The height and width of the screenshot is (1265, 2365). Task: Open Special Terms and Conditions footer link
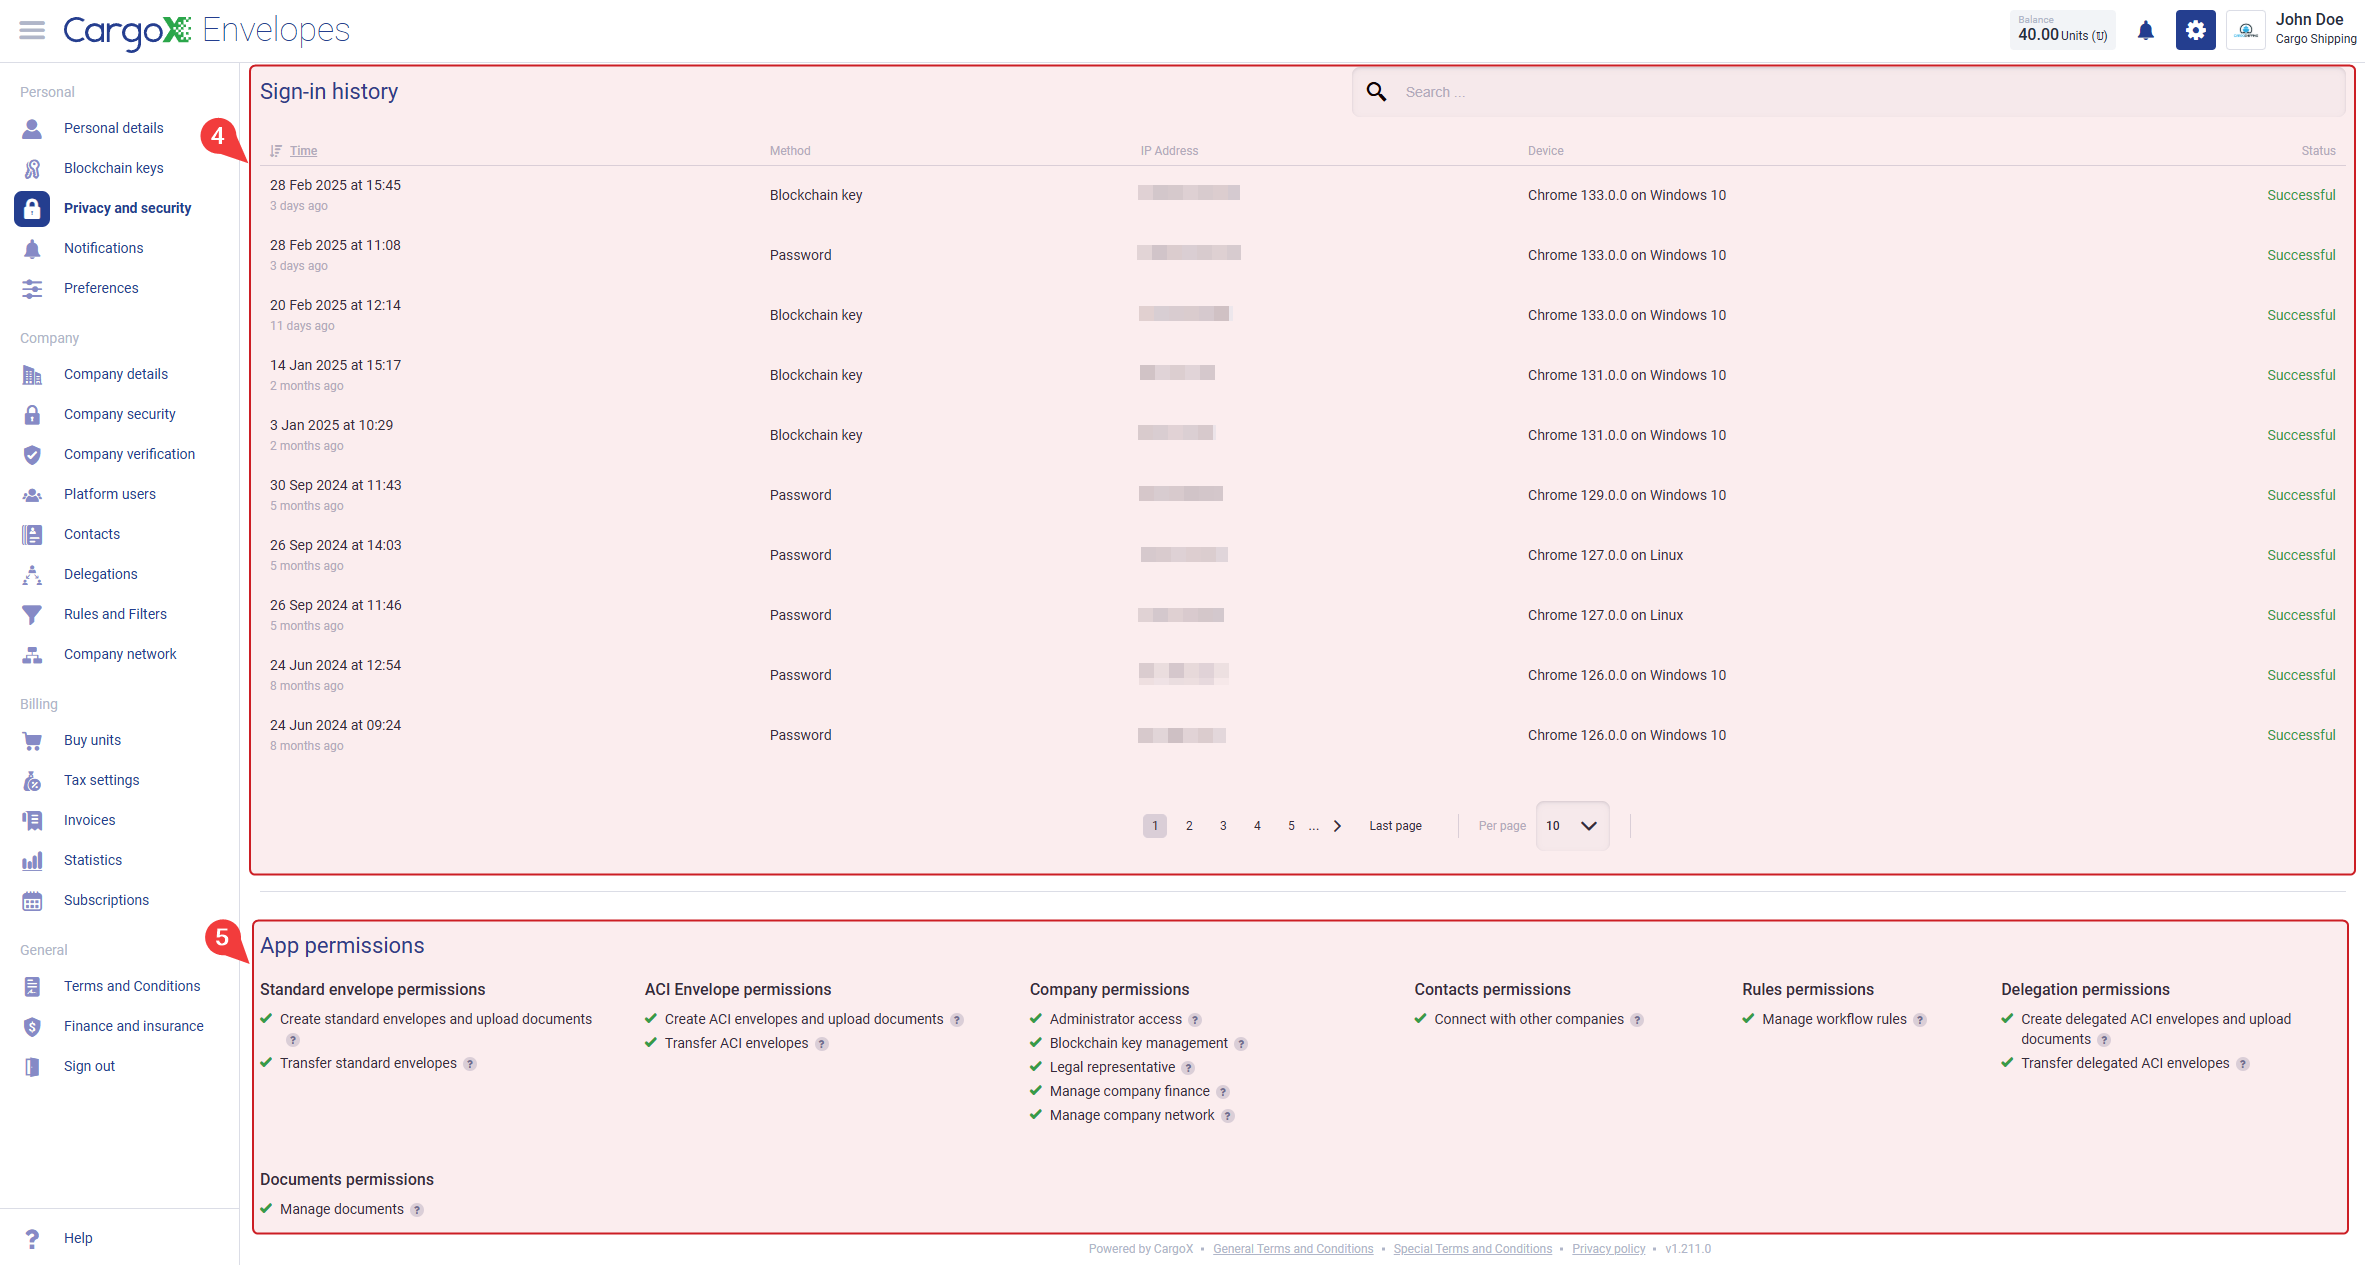point(1473,1249)
